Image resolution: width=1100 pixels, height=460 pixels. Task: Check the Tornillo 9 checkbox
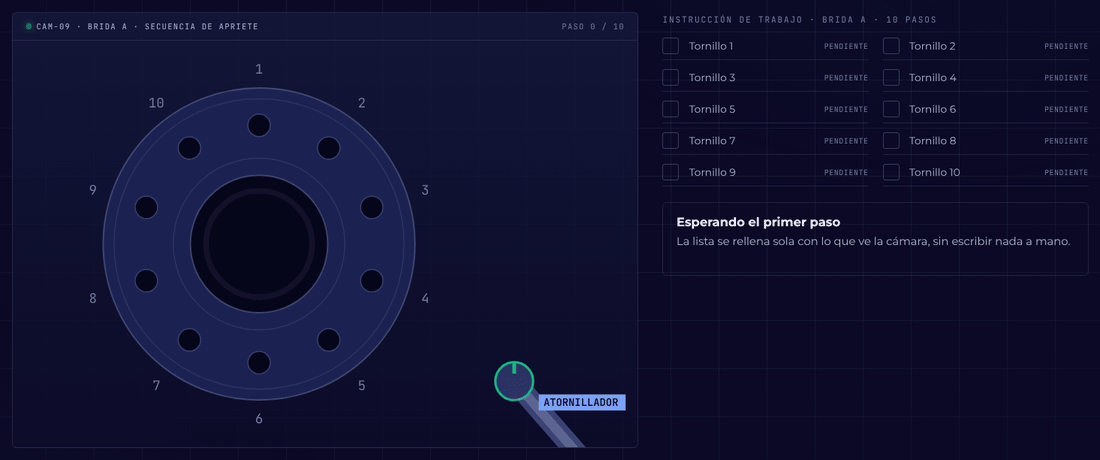[671, 172]
